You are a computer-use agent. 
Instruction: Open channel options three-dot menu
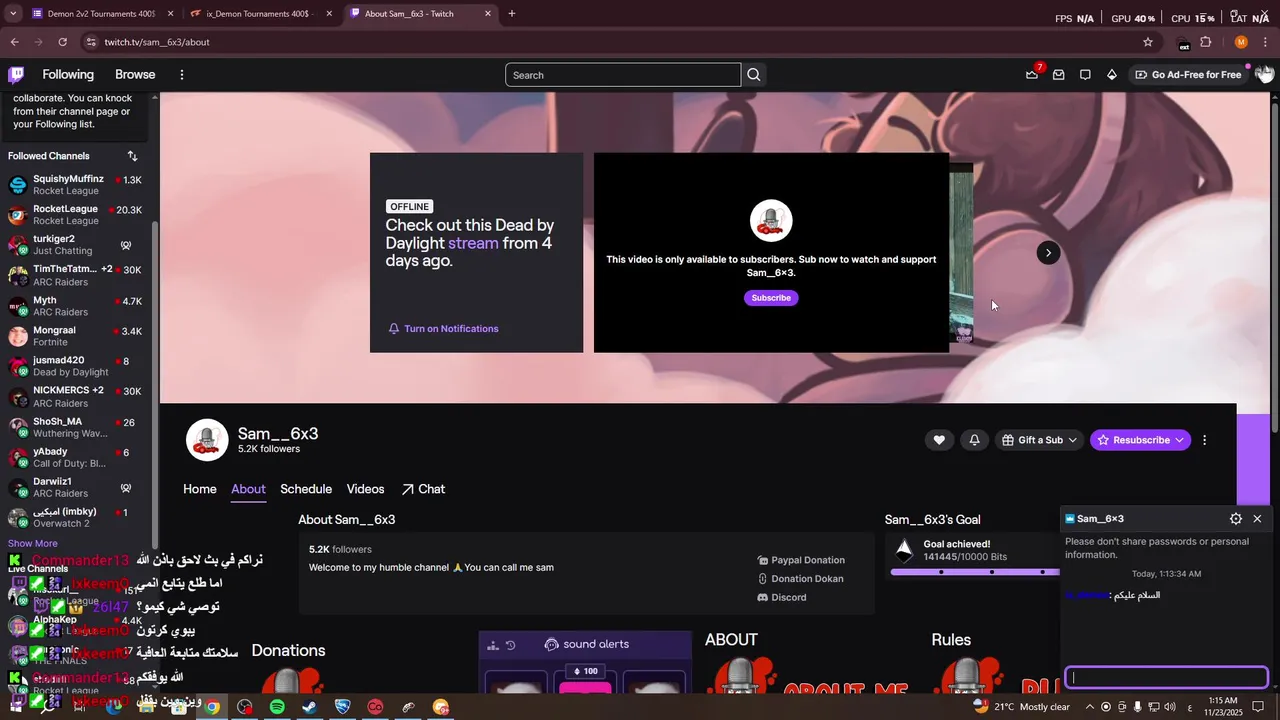click(1204, 440)
